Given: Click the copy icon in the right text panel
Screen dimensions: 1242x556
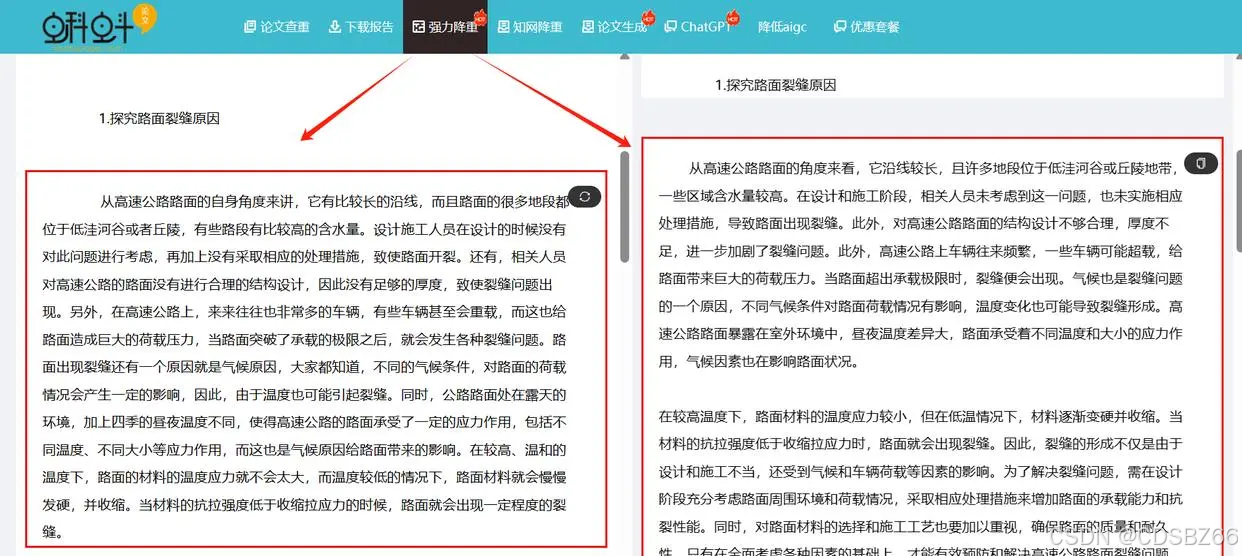Looking at the screenshot, I should click(x=1201, y=163).
